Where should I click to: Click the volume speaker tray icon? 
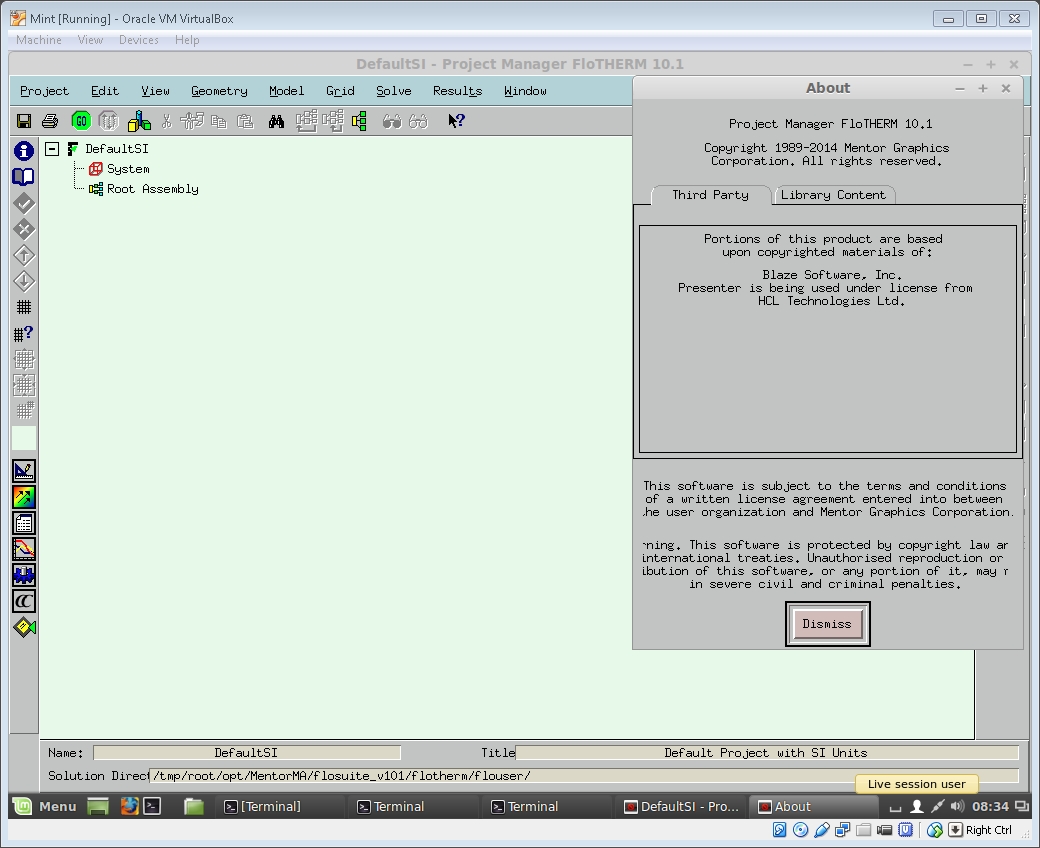[956, 806]
